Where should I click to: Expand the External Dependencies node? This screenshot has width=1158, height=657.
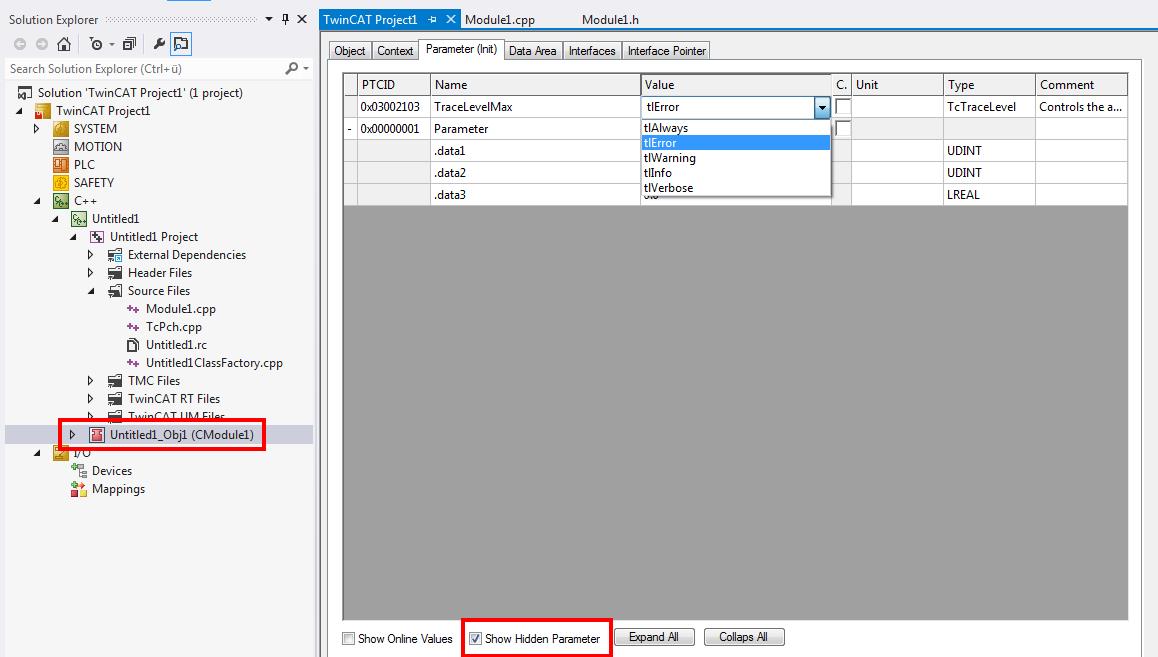90,255
